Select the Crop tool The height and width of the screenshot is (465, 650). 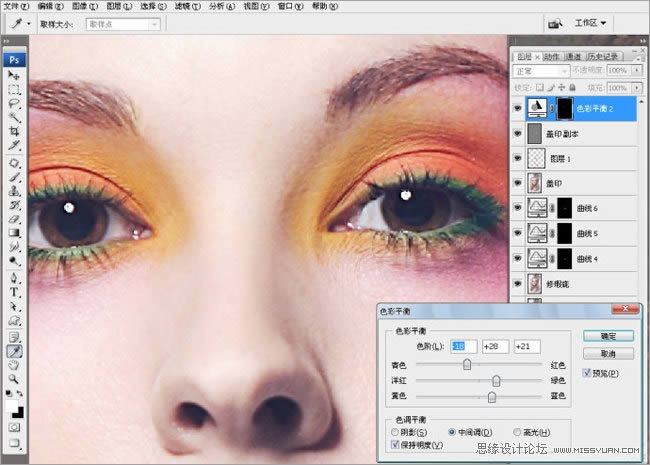14,131
